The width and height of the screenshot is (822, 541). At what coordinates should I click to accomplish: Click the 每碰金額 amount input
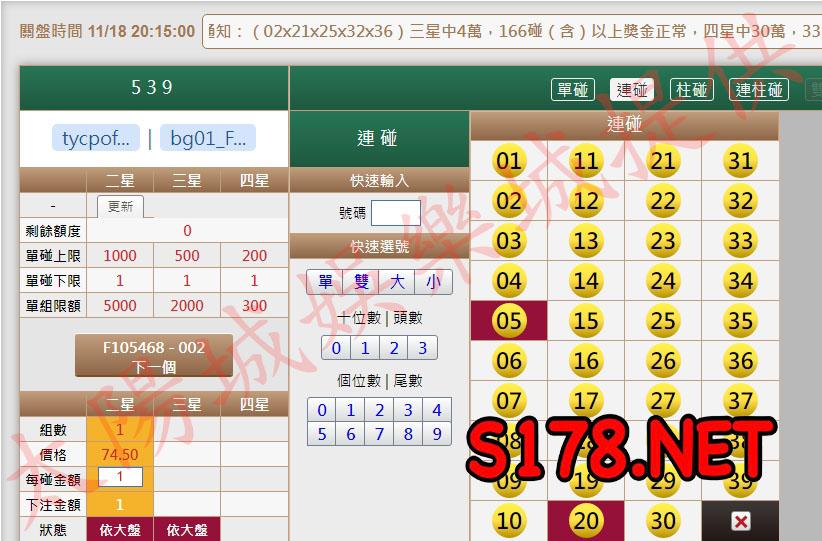(120, 477)
